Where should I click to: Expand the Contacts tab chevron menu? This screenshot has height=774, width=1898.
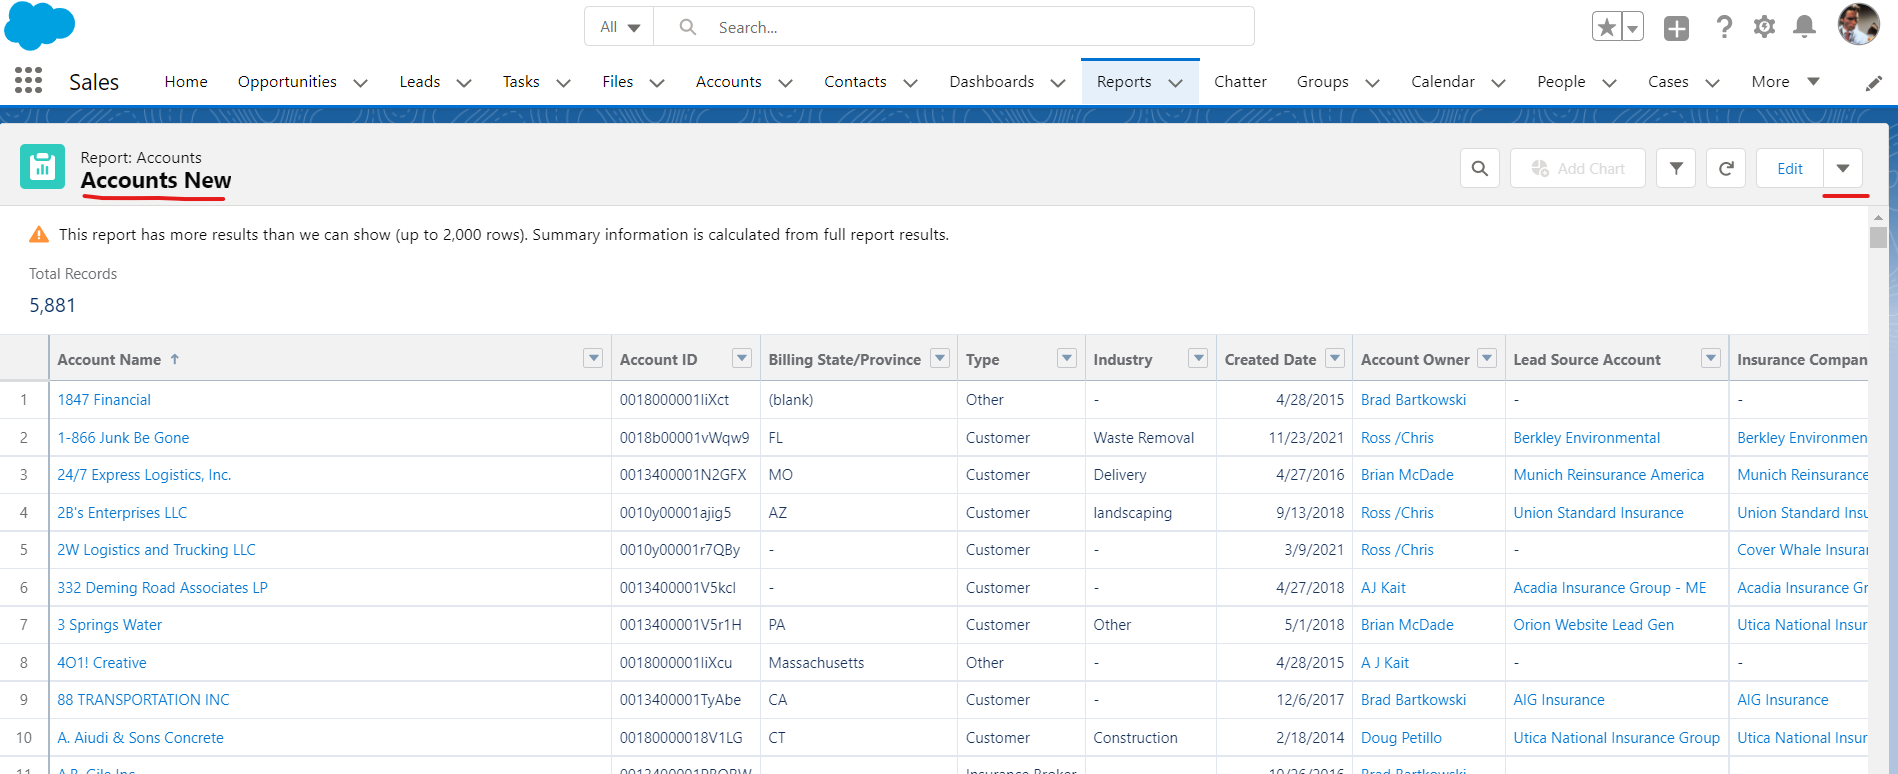click(x=910, y=83)
